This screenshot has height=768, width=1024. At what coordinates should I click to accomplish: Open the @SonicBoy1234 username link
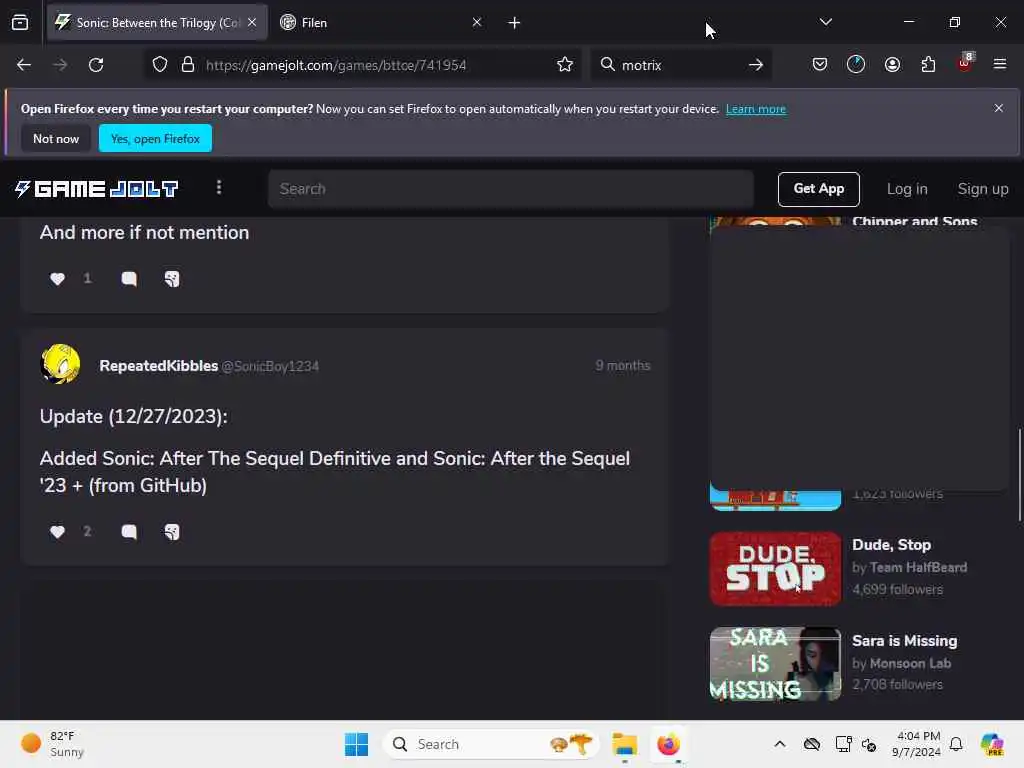coord(270,366)
